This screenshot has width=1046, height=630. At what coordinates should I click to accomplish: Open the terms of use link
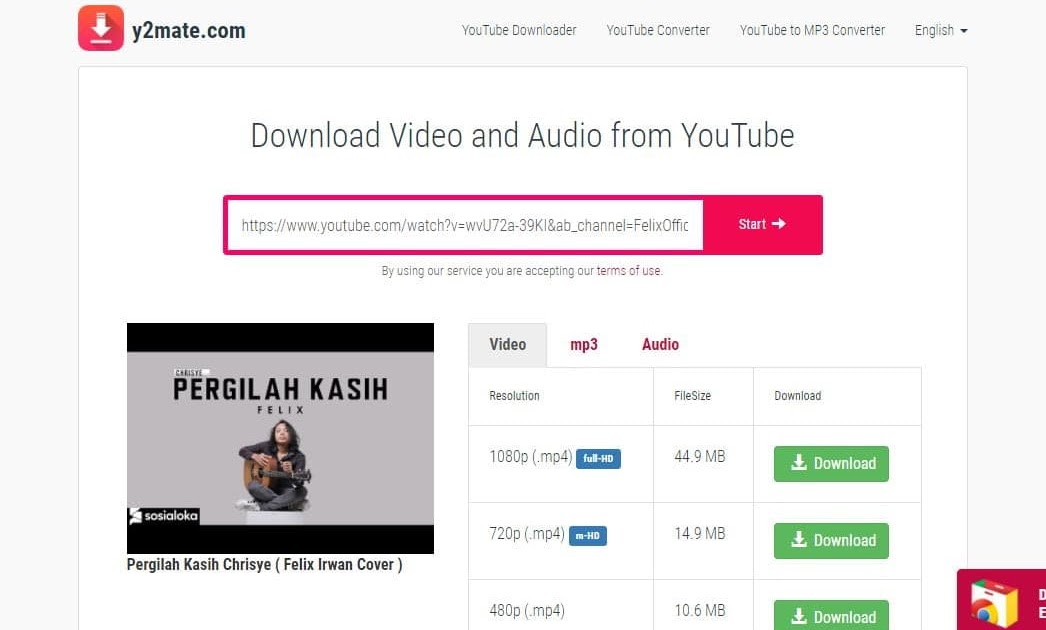click(629, 271)
